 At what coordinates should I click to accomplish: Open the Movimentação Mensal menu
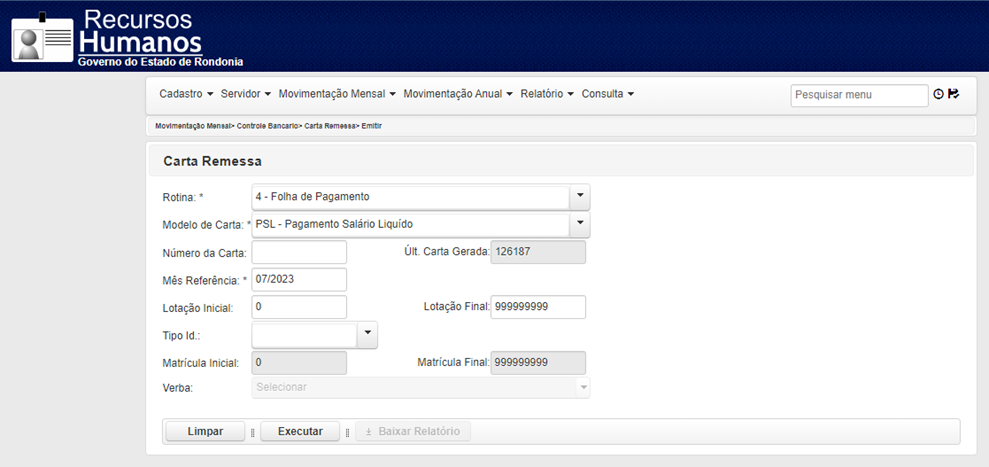click(337, 94)
